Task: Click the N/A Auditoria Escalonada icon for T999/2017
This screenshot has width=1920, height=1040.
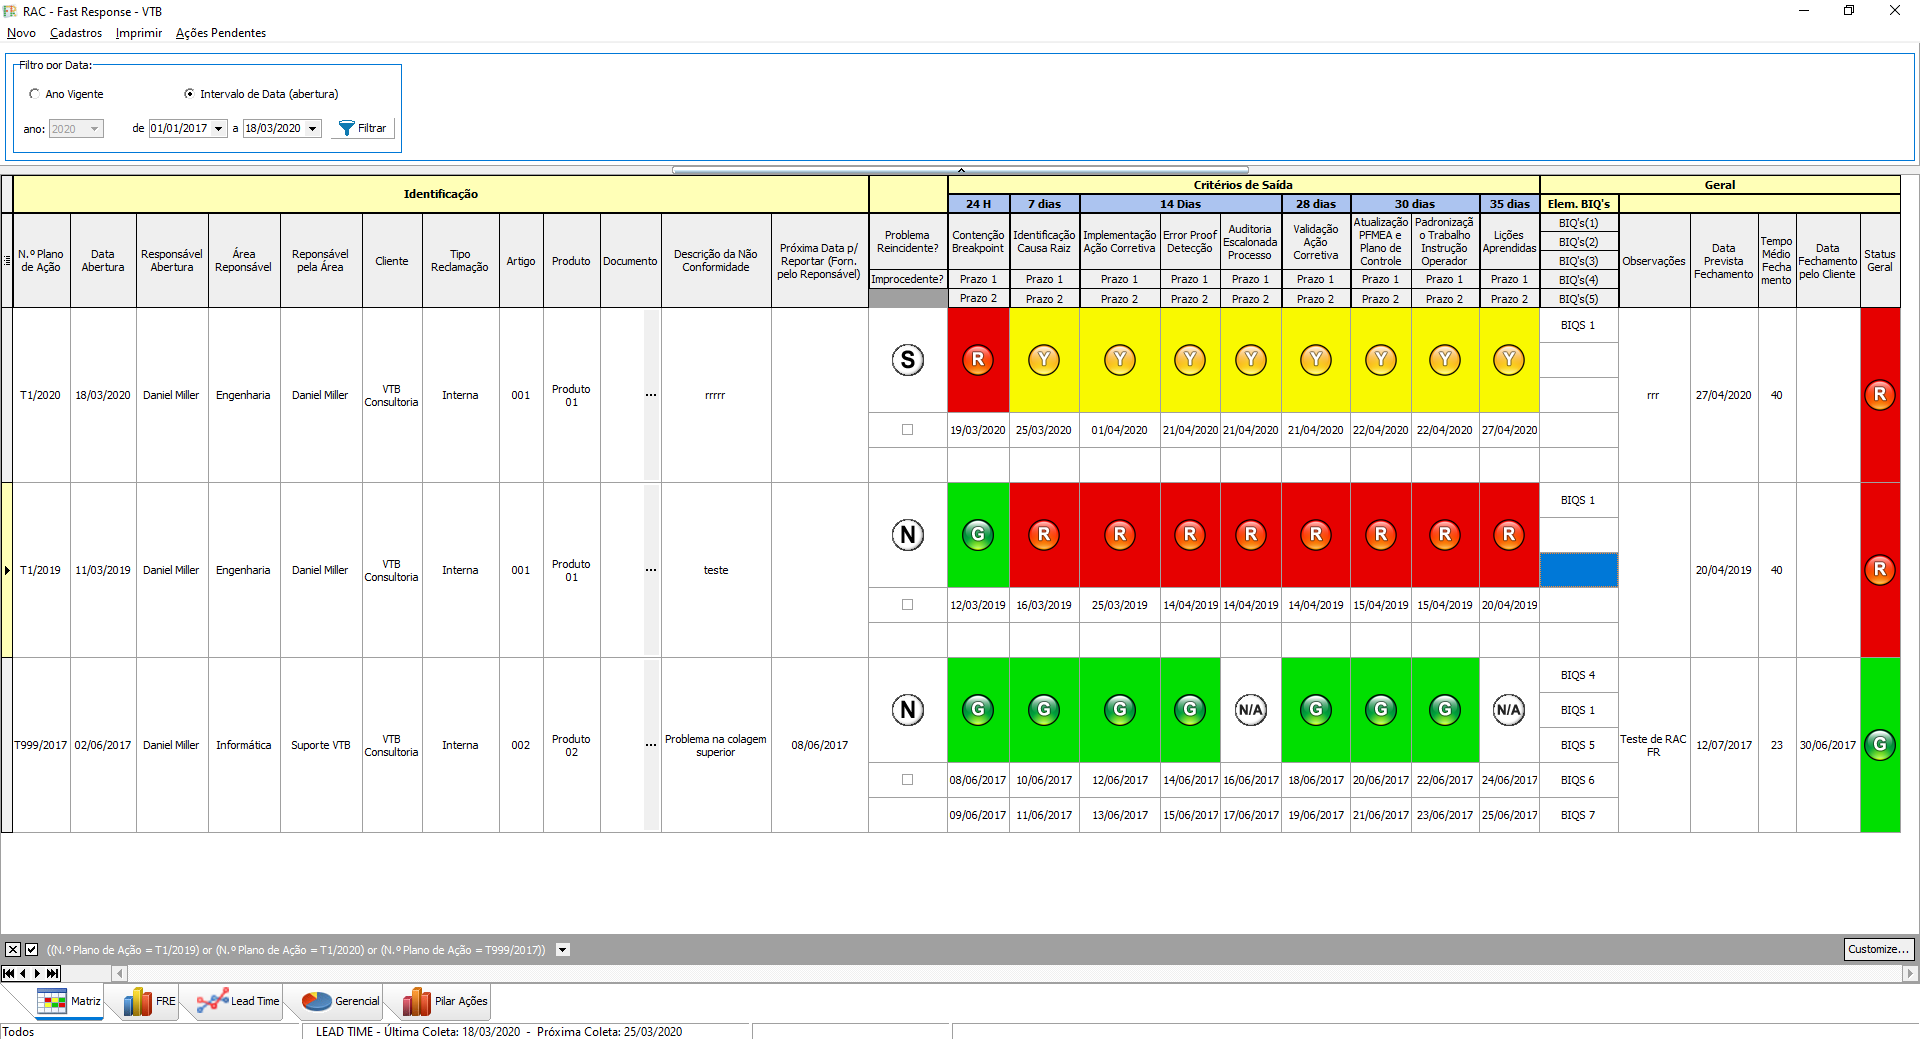Action: 1251,710
